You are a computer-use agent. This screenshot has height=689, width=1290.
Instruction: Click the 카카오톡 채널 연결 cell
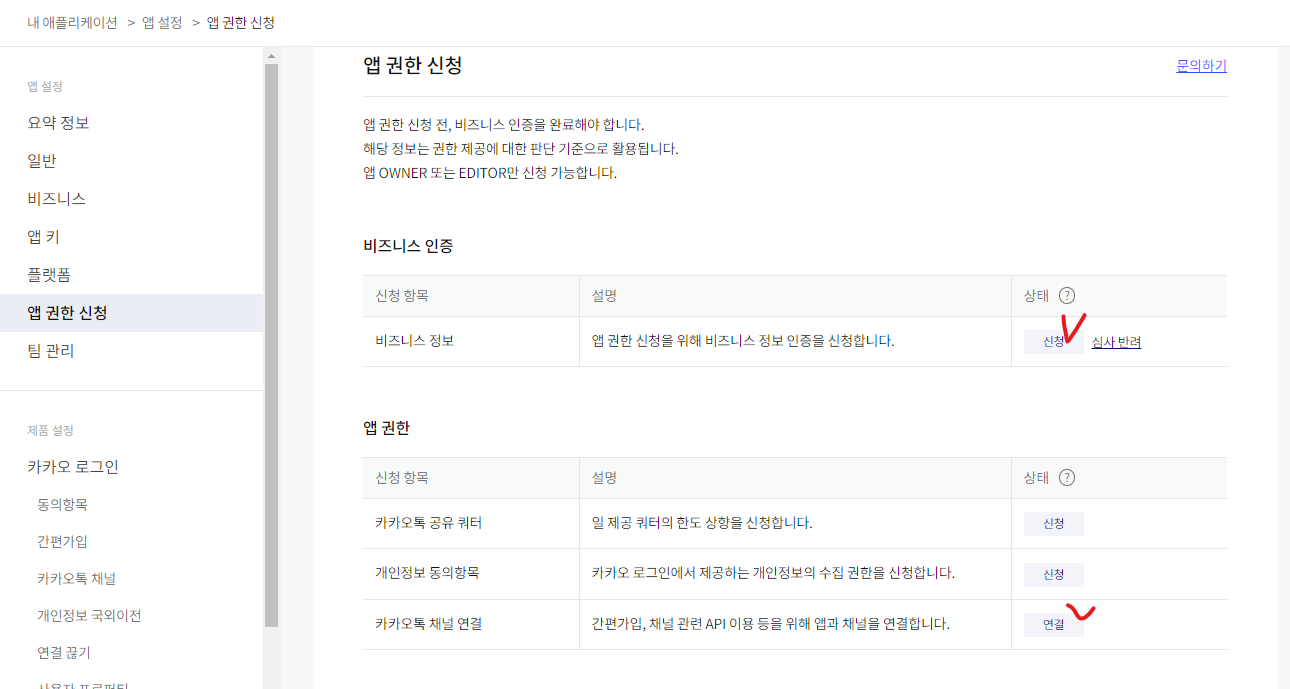click(x=471, y=625)
